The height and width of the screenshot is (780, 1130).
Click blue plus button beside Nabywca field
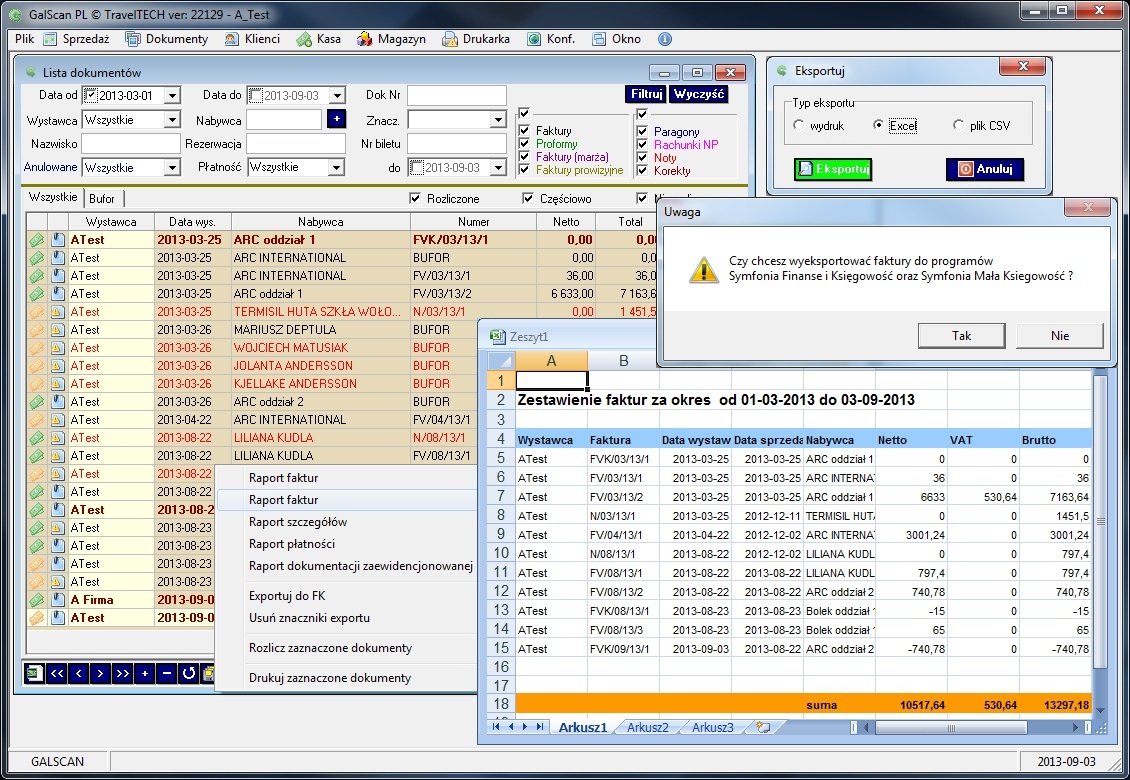pos(337,119)
